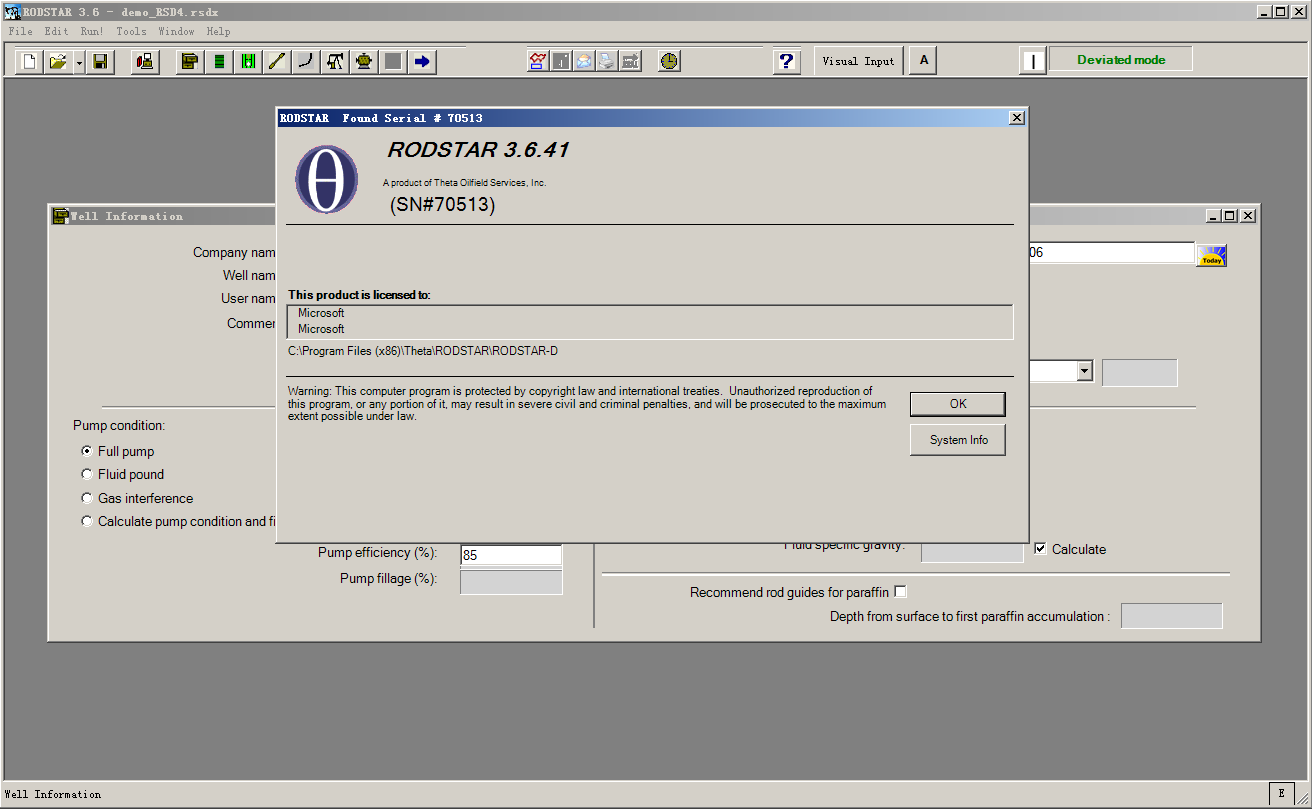
Task: Select the Full pump radio button
Action: pos(87,451)
